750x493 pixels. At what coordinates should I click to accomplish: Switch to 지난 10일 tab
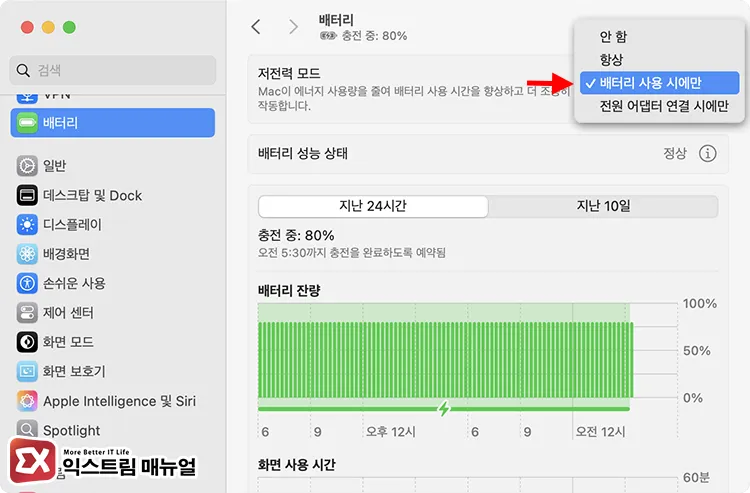tap(603, 206)
